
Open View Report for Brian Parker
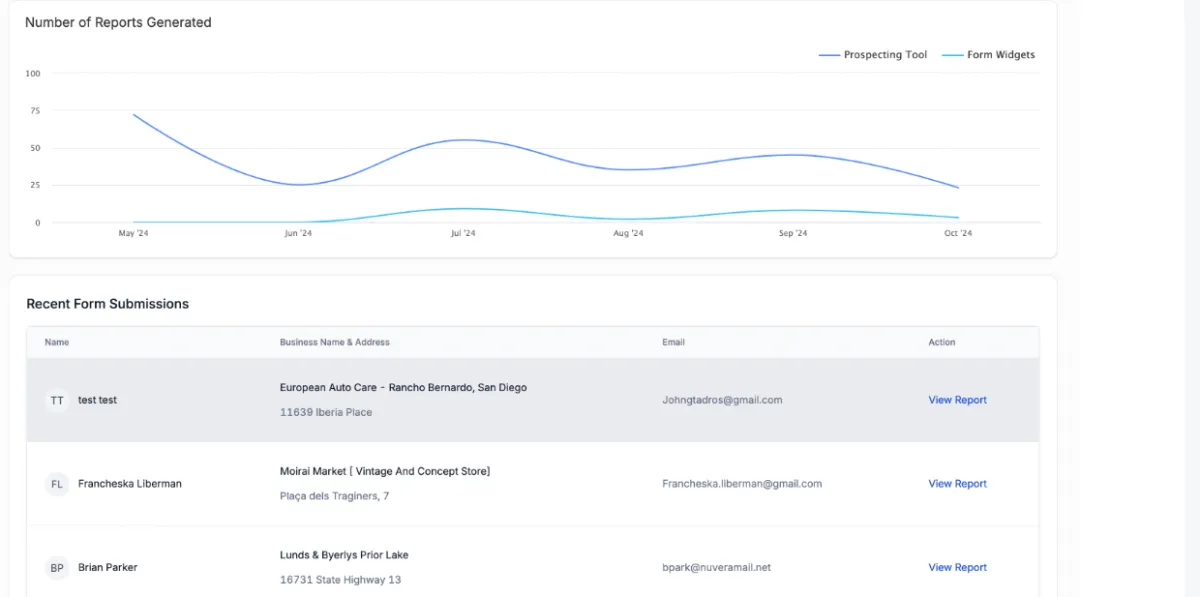pos(957,568)
